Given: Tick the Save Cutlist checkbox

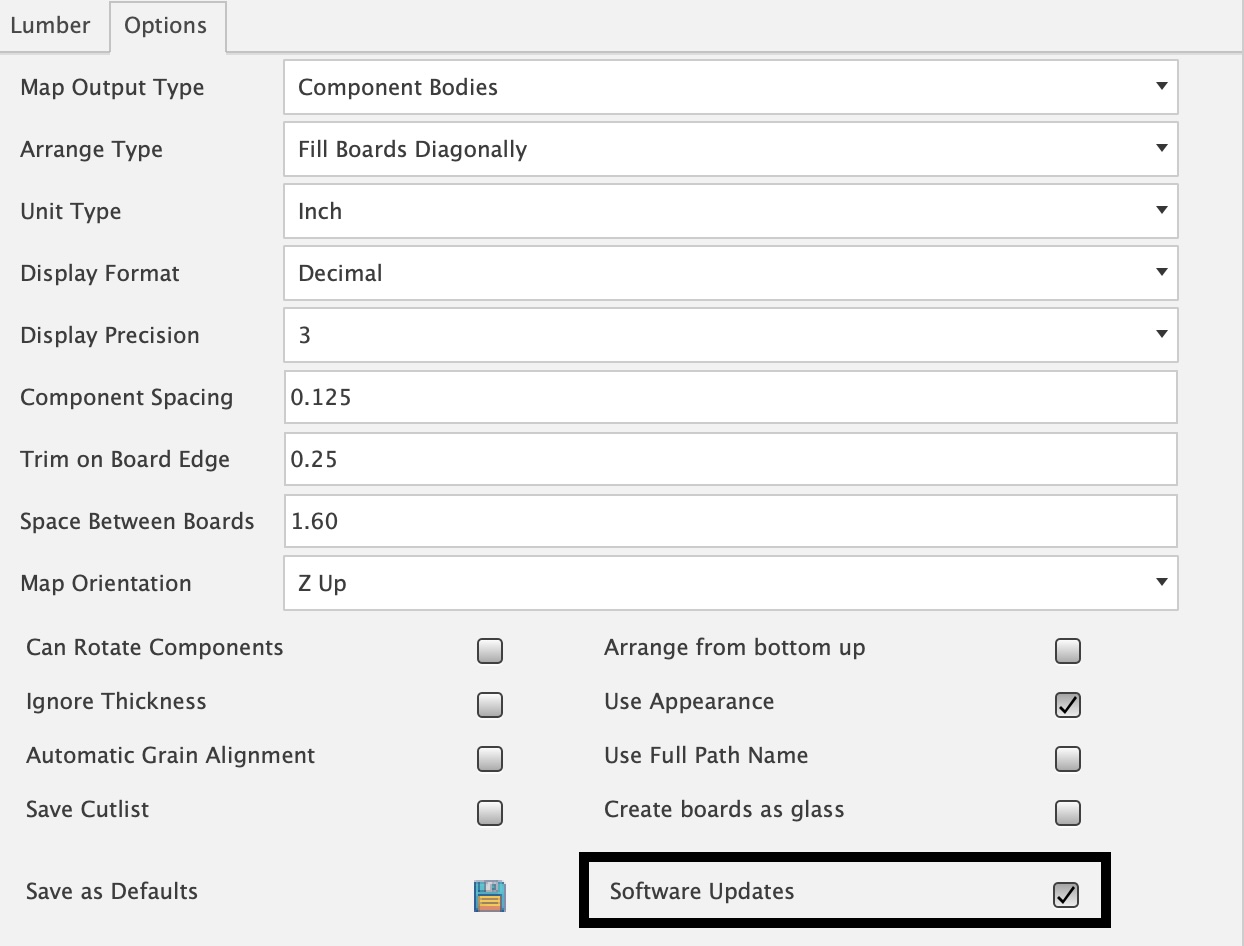Looking at the screenshot, I should pyautogui.click(x=490, y=814).
